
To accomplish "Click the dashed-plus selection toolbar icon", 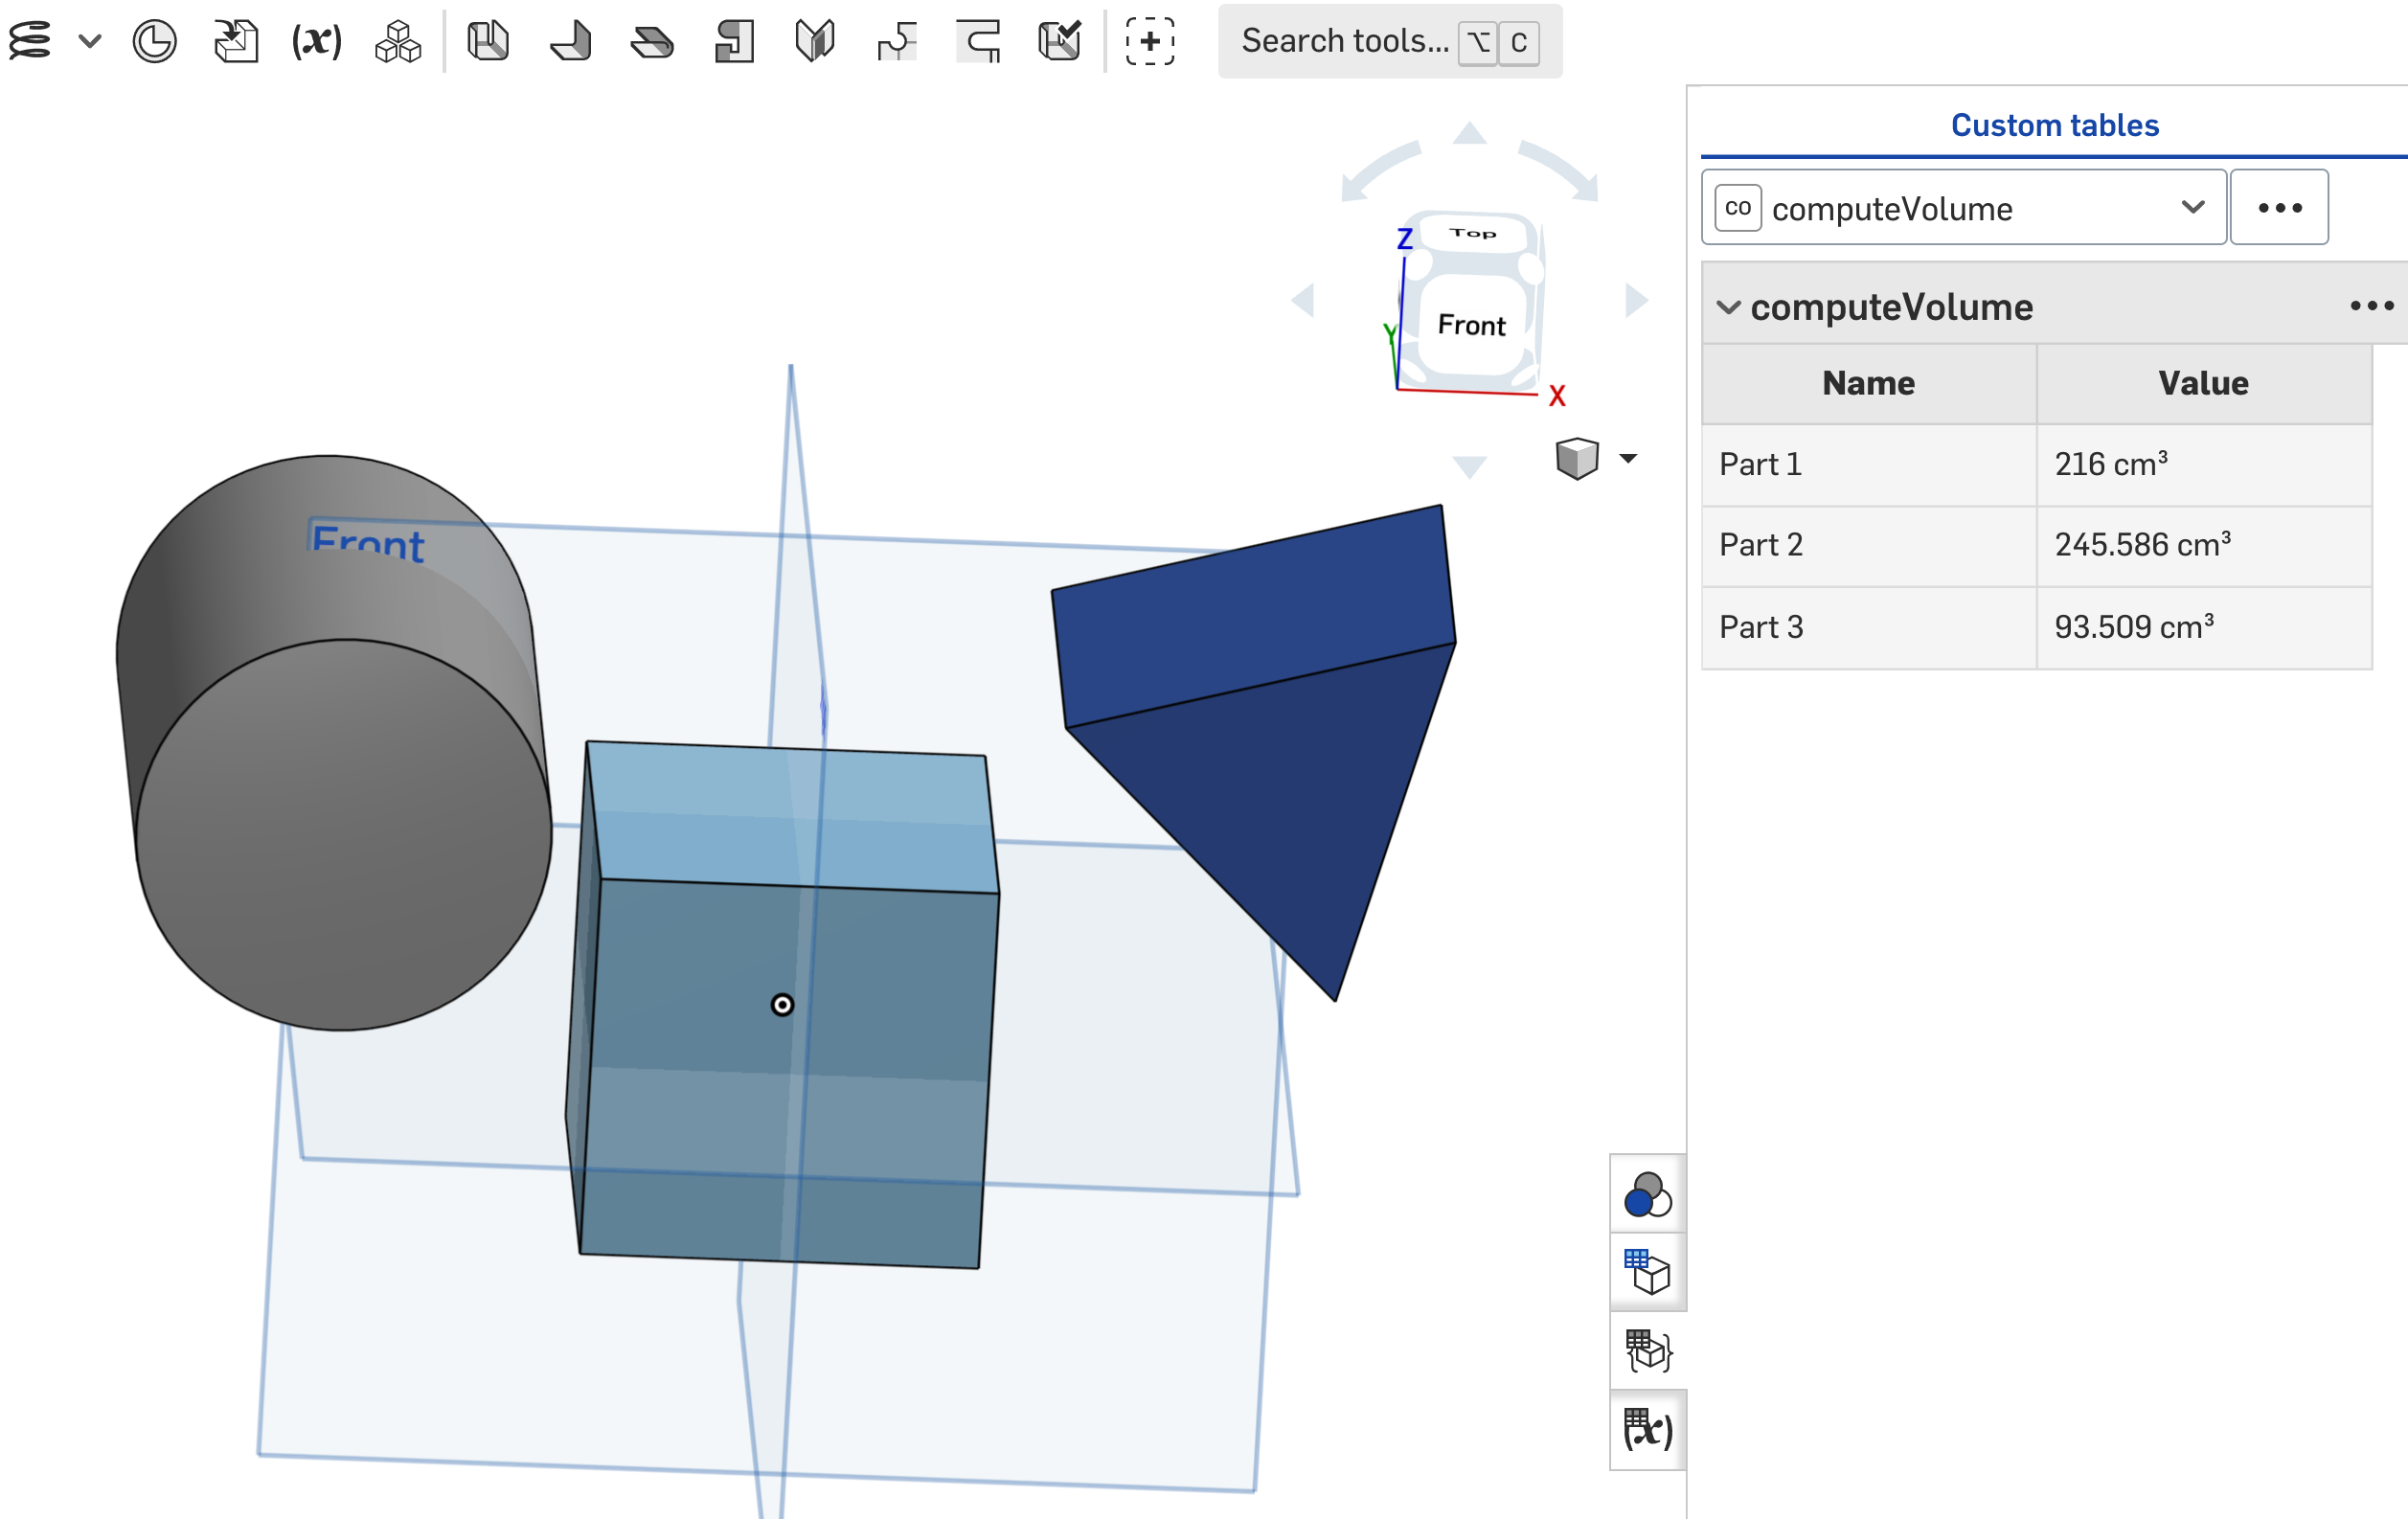I will (x=1149, y=41).
